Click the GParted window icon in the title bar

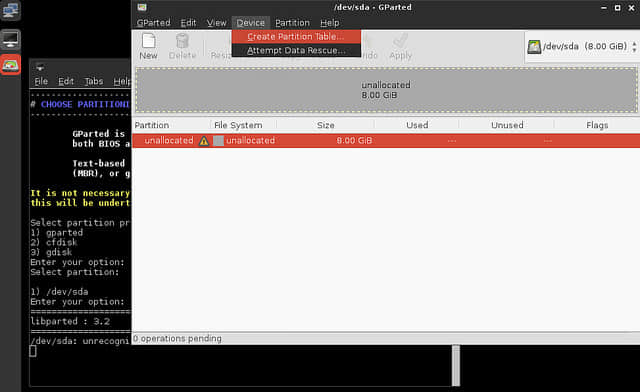pyautogui.click(x=142, y=7)
